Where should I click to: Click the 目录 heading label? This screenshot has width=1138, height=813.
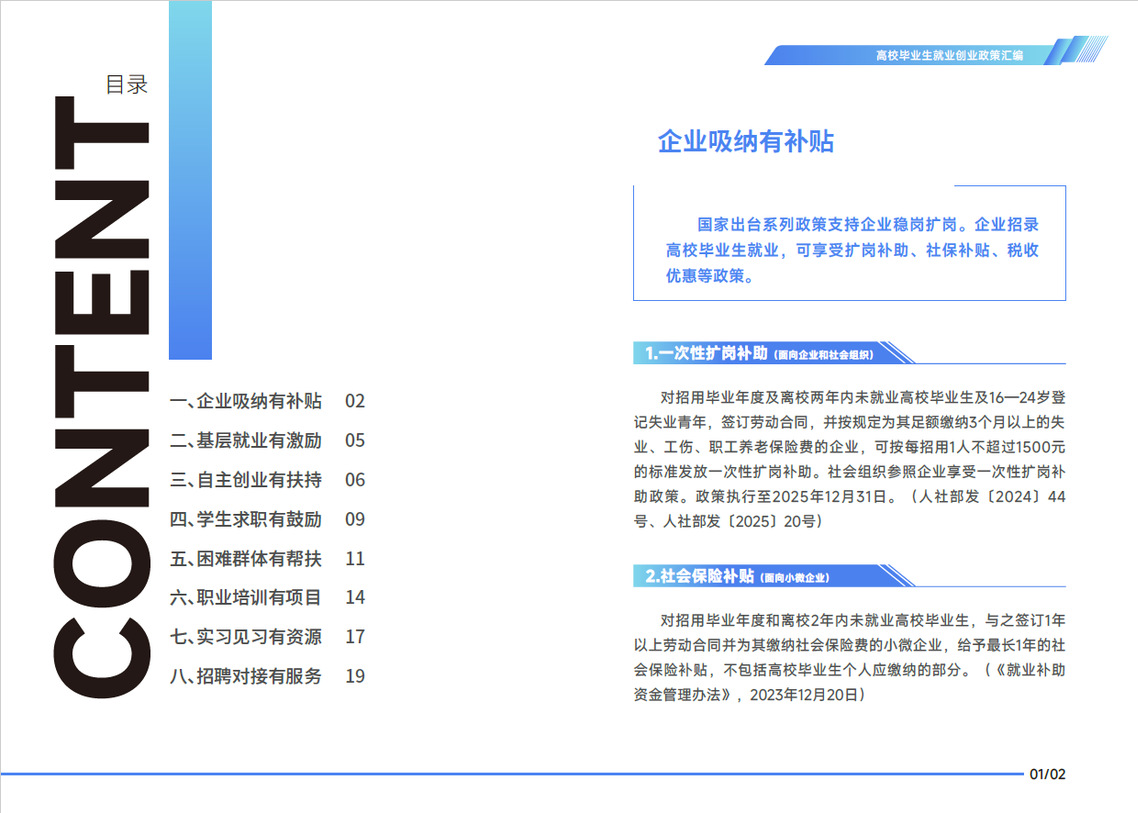127,86
